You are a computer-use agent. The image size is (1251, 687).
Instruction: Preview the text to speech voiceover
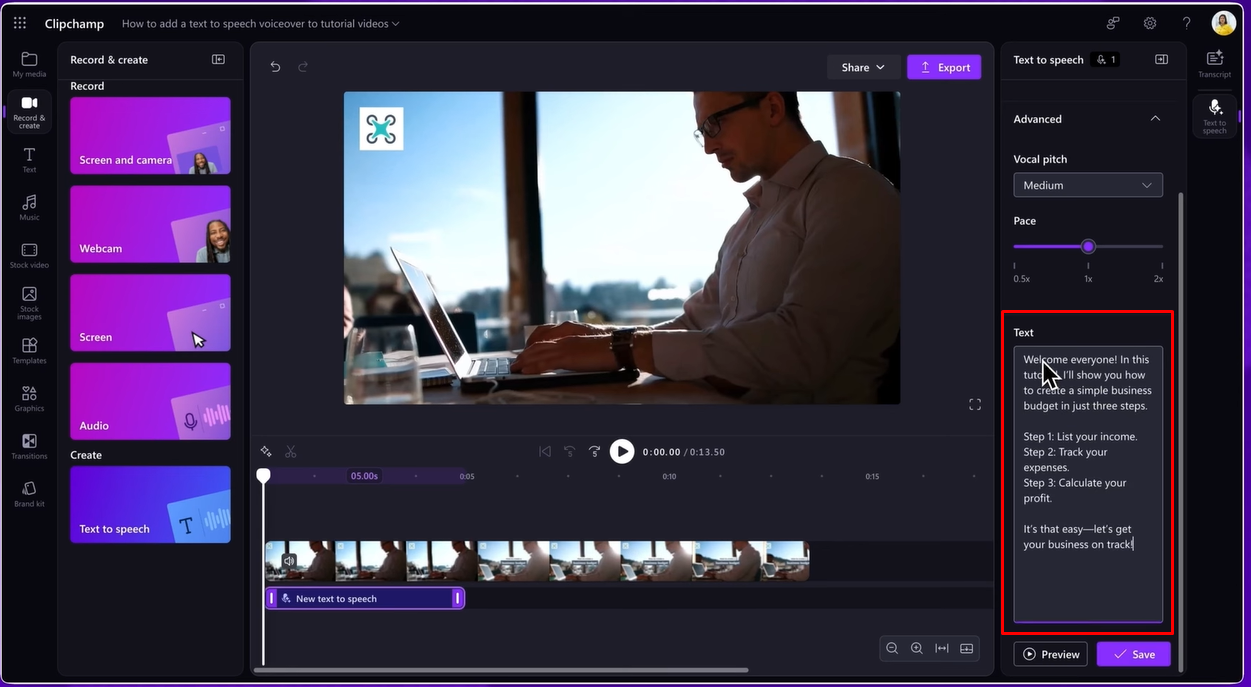click(1050, 654)
